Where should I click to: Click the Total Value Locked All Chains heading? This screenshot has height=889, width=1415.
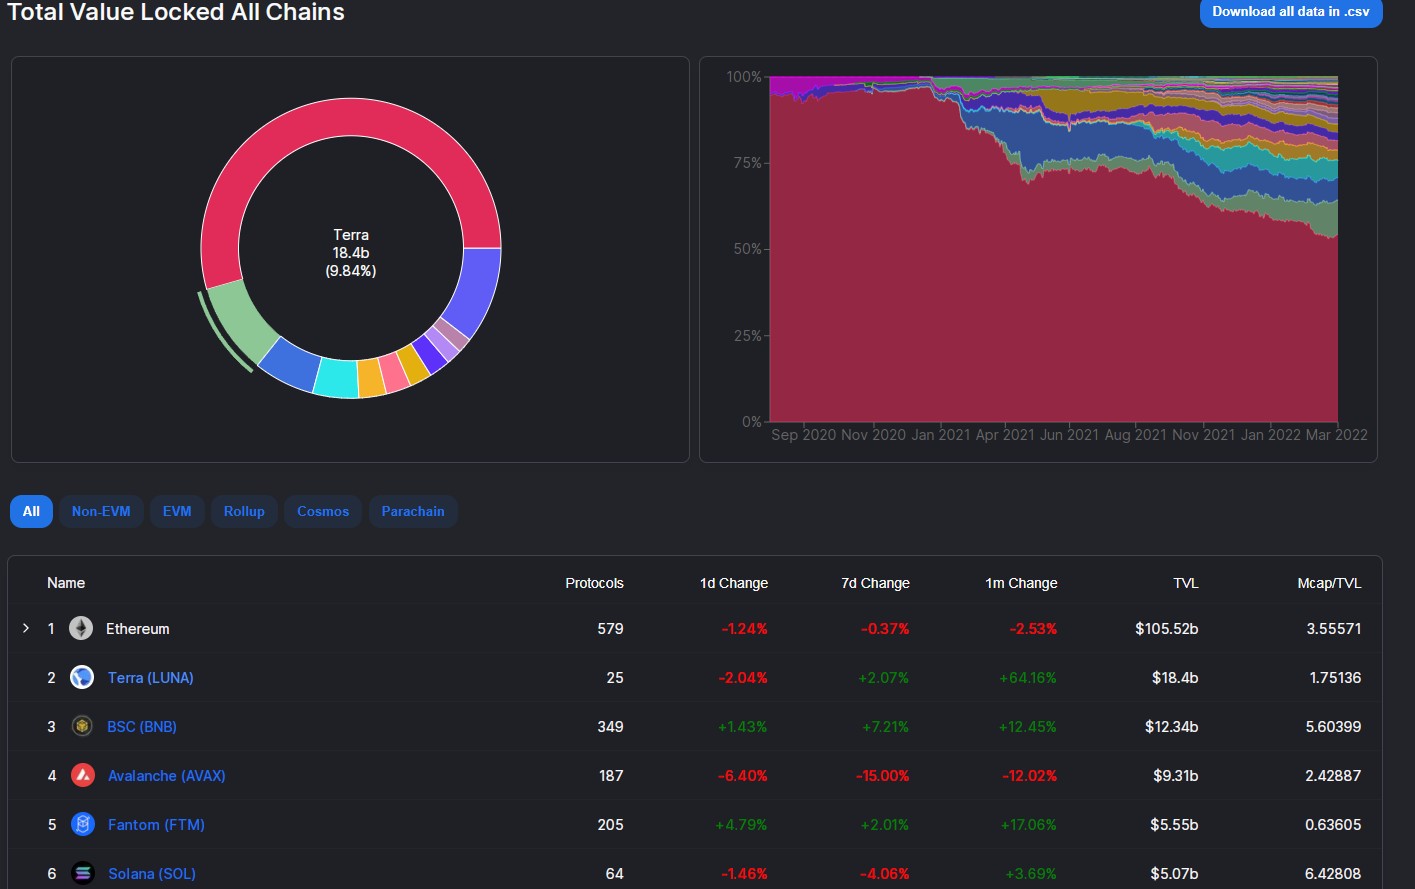[x=176, y=12]
